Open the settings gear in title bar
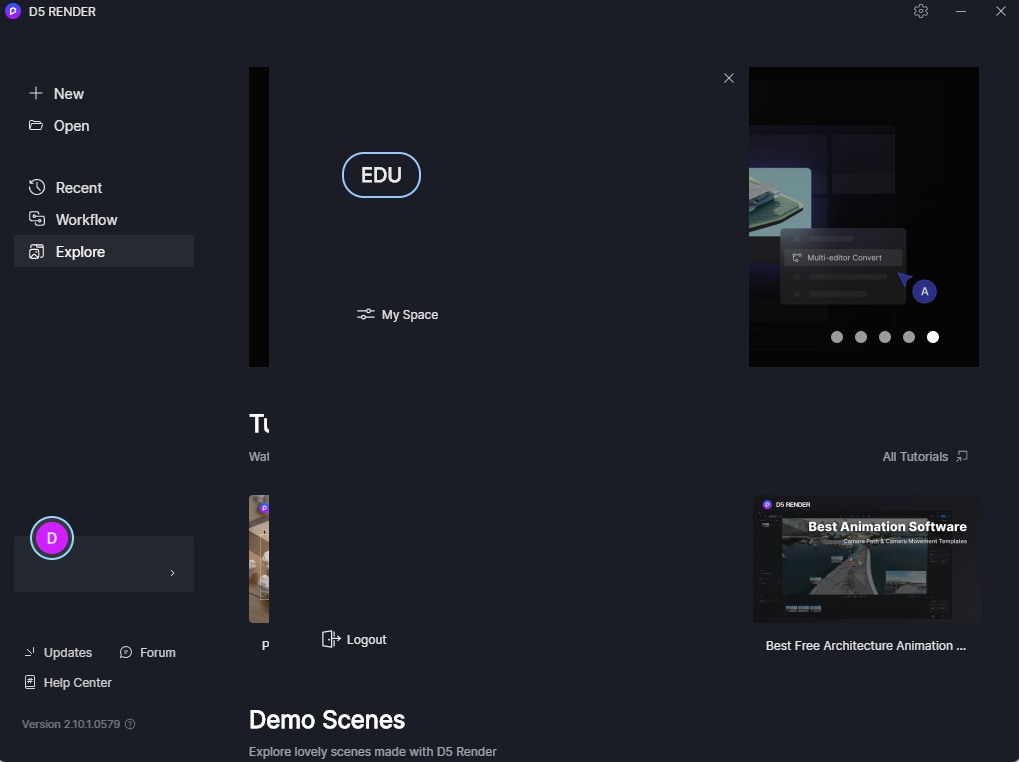Image resolution: width=1019 pixels, height=762 pixels. pos(920,11)
